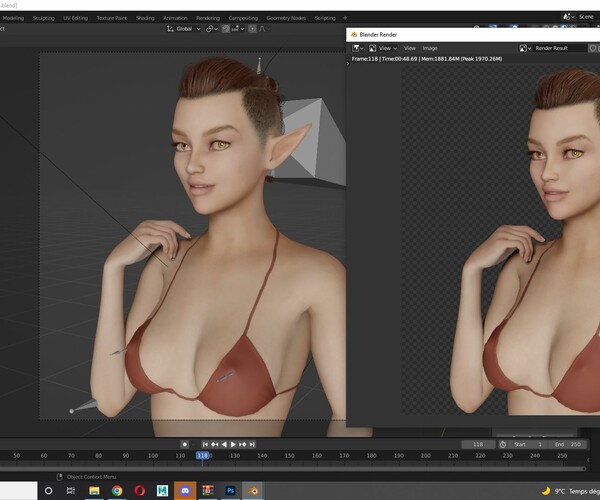Jump to the timeline start frame

(205, 445)
